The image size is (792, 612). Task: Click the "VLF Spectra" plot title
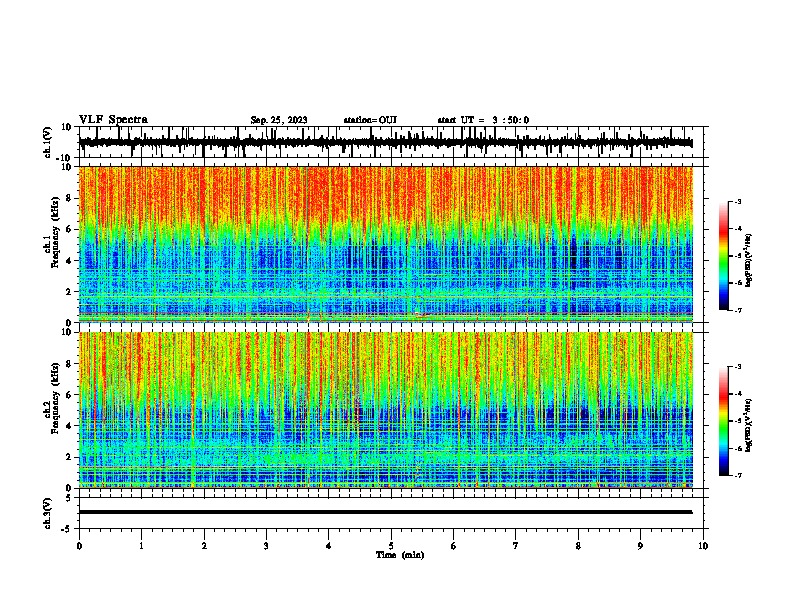[113, 120]
